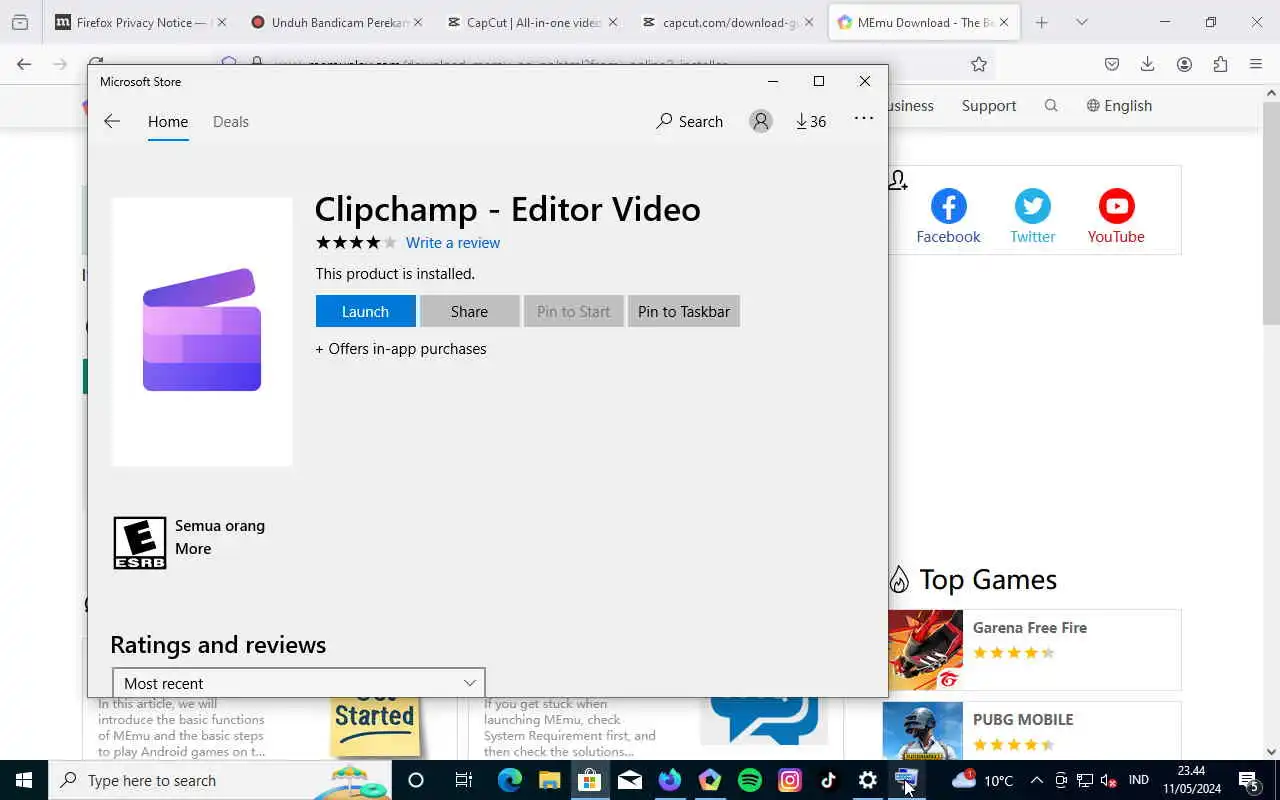Expand the Most recent sort dropdown

pyautogui.click(x=299, y=683)
